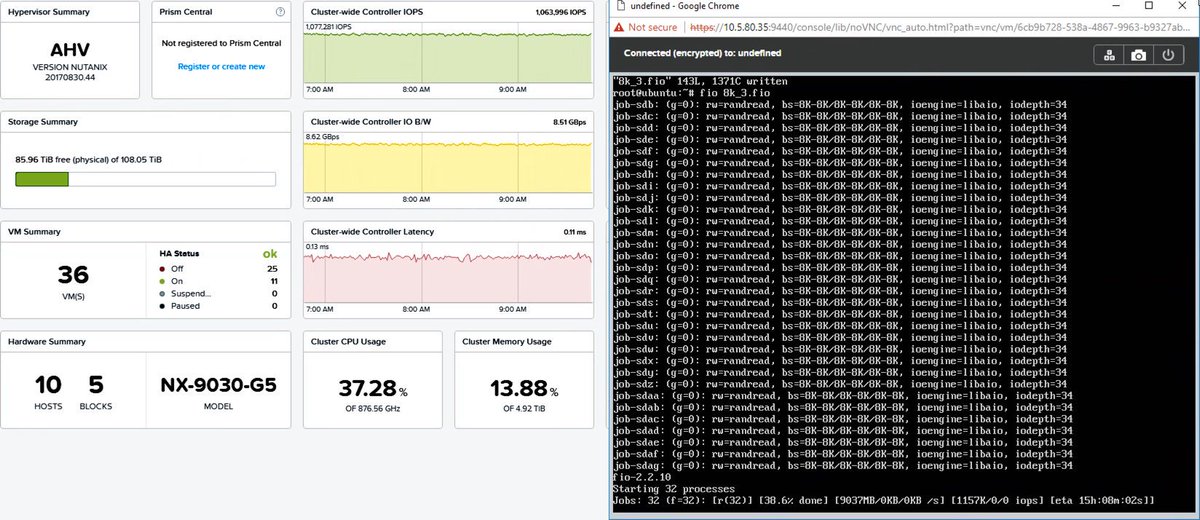This screenshot has height=520, width=1200.
Task: Take a screenshot with the camera icon
Action: click(1138, 55)
